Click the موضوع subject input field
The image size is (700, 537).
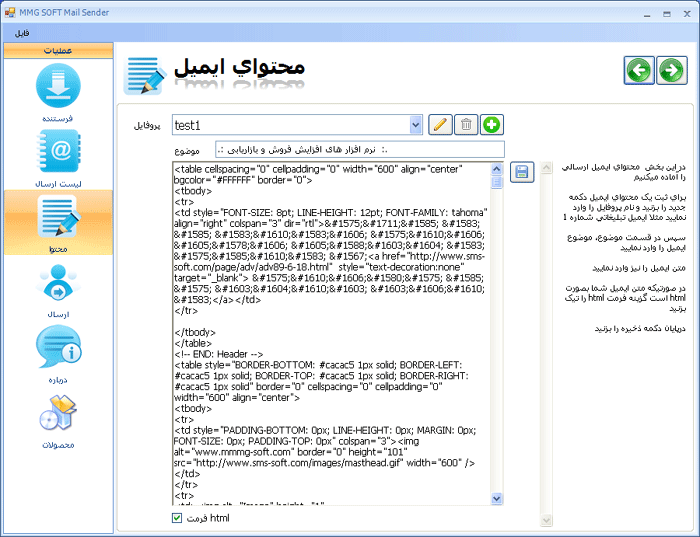coord(360,150)
